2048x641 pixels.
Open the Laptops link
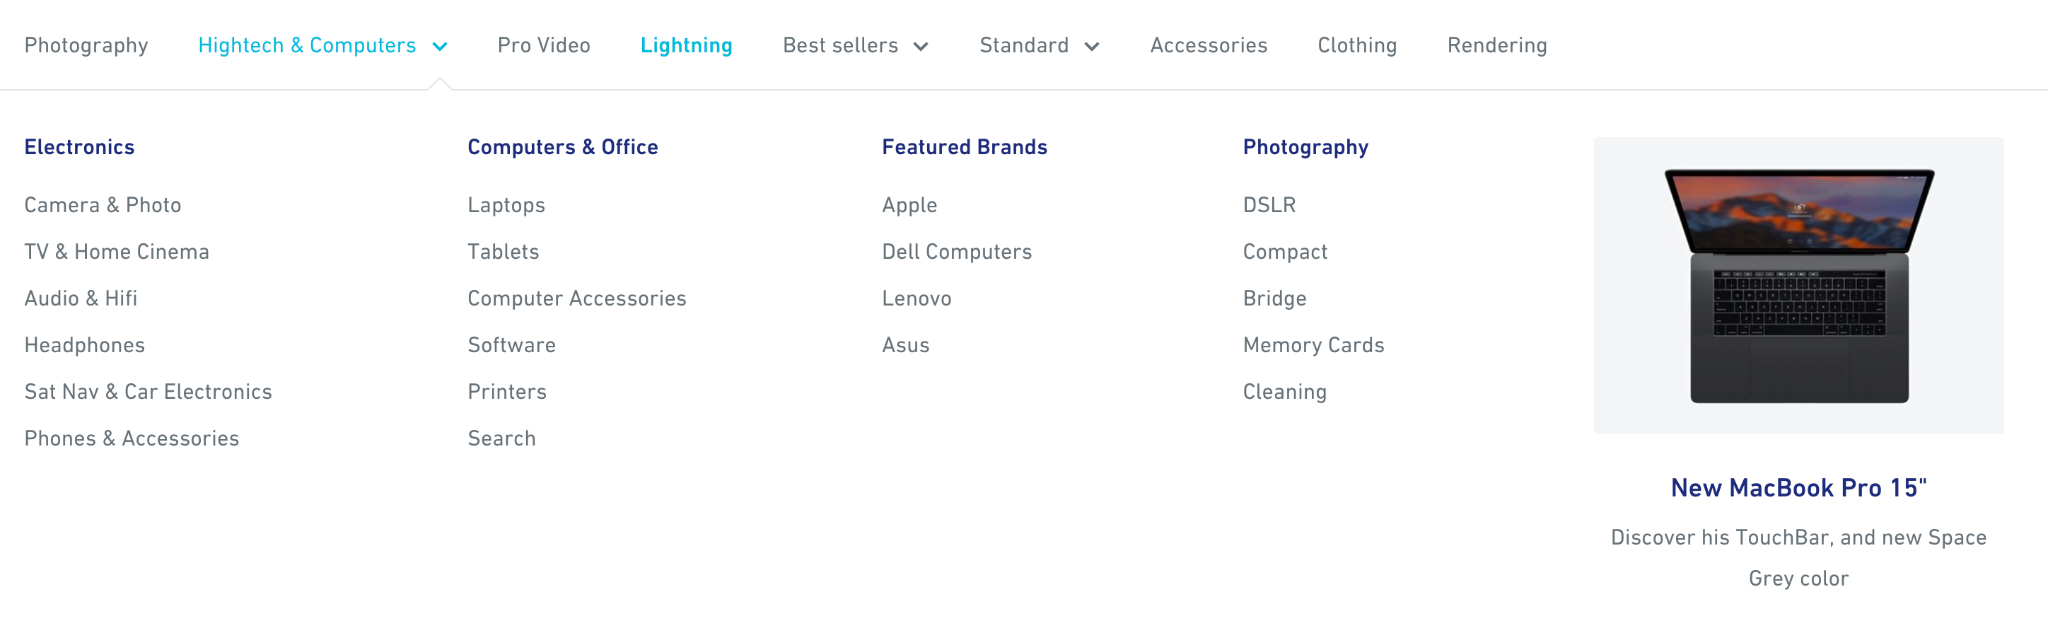[x=506, y=205]
